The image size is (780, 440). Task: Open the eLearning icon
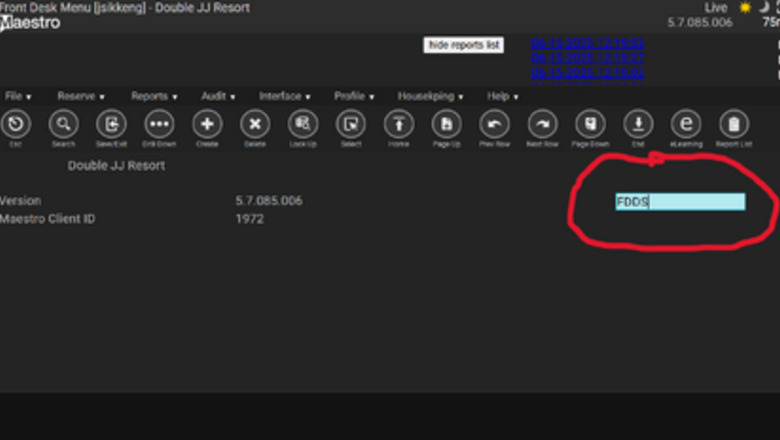tap(686, 124)
